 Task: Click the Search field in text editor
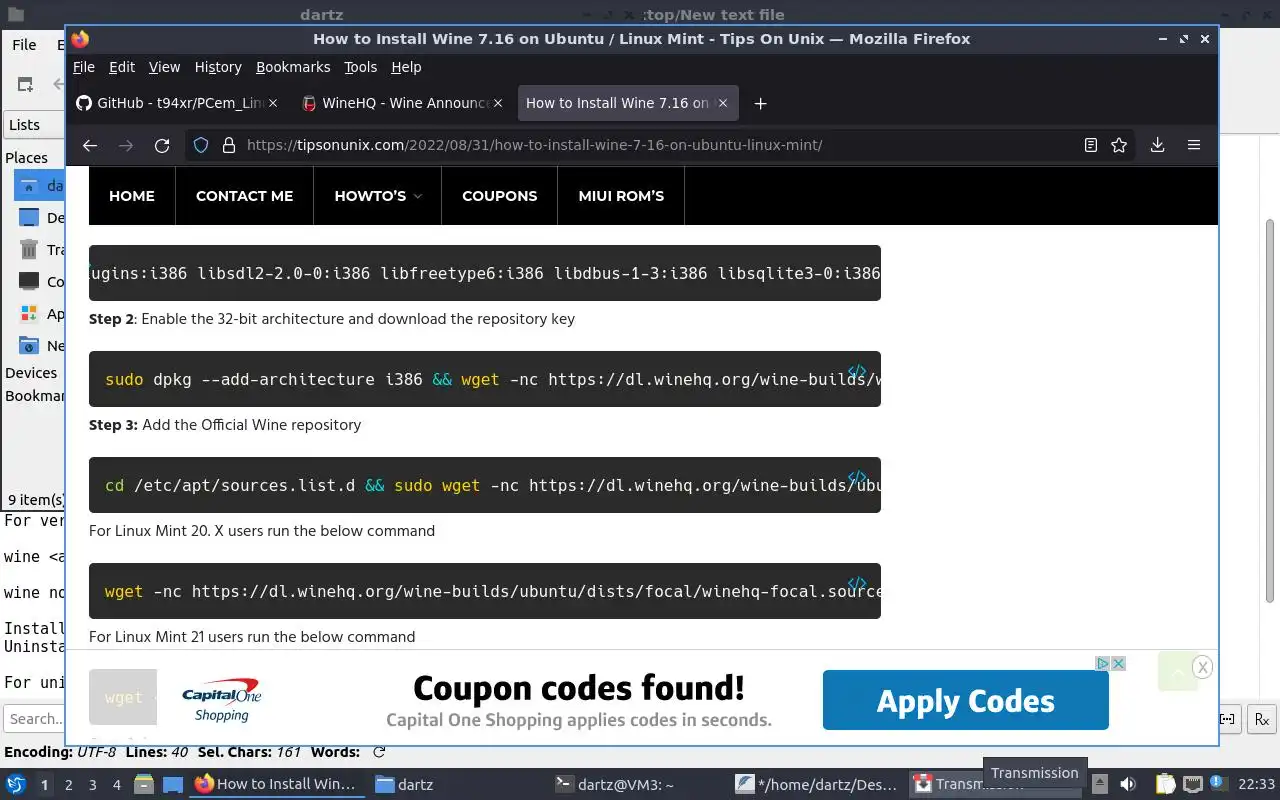(34, 719)
